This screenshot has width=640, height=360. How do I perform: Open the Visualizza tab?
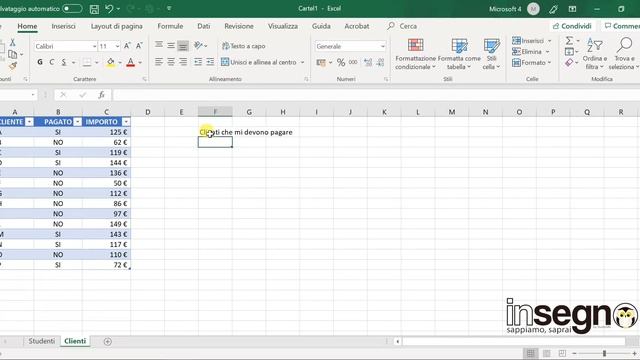(x=283, y=26)
